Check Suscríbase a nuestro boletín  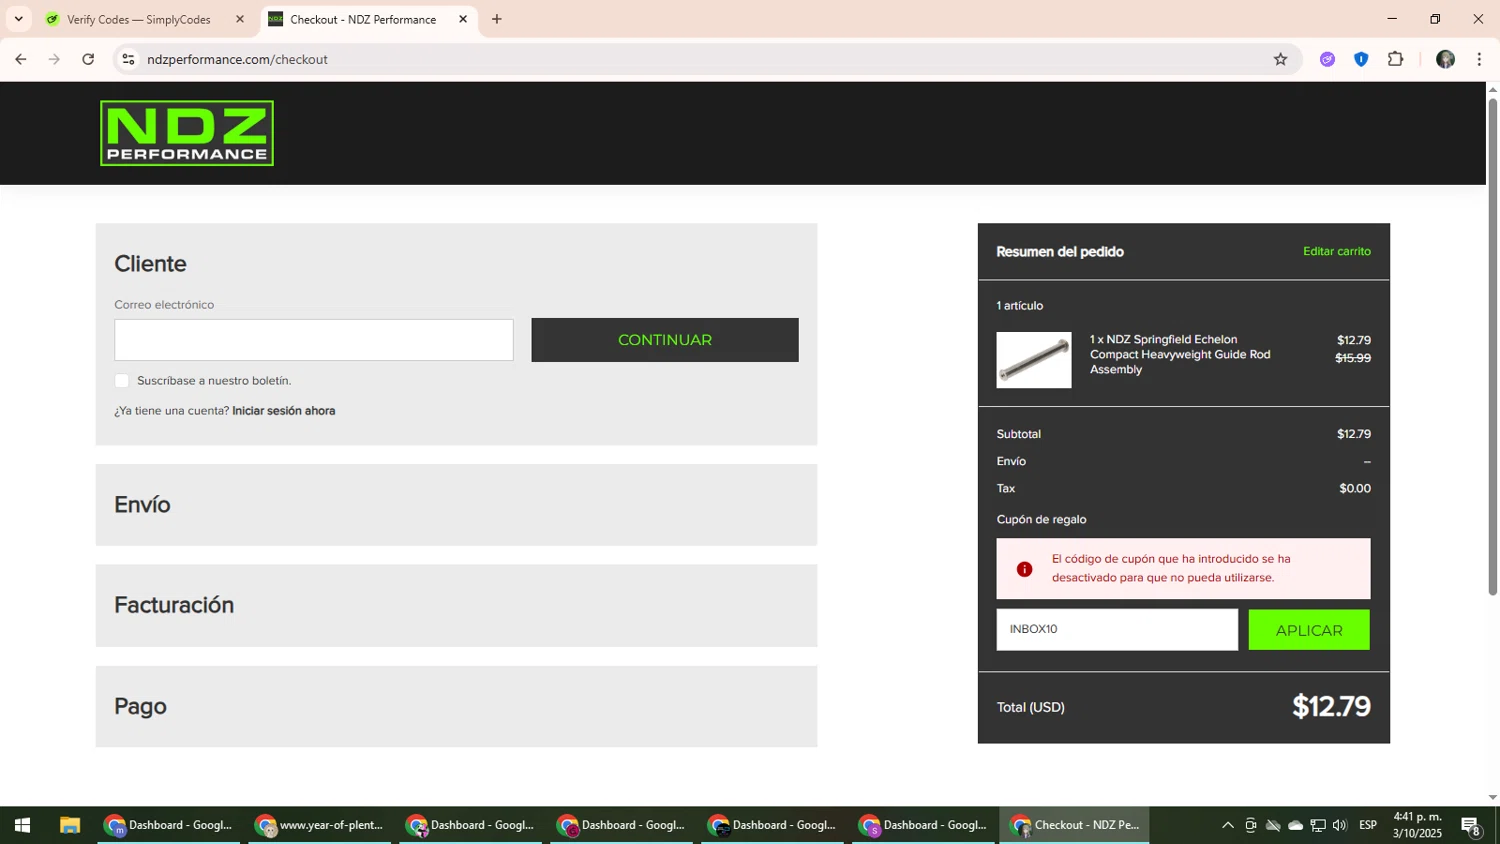coord(122,381)
